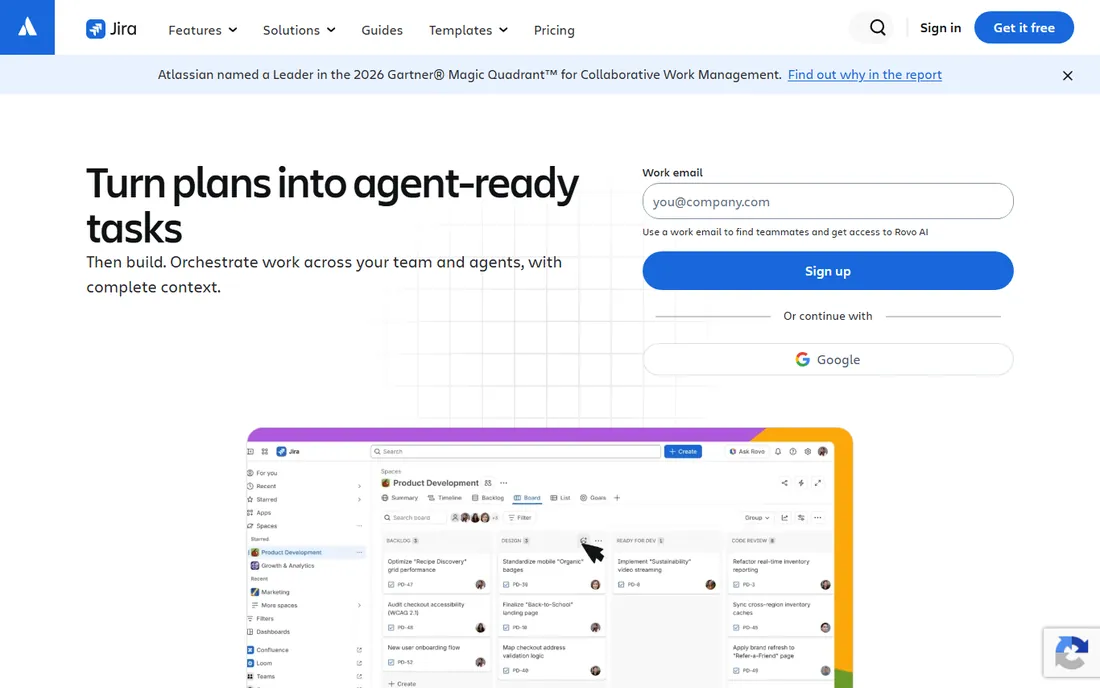
Task: Click the fullscreen expand icon
Action: click(818, 483)
